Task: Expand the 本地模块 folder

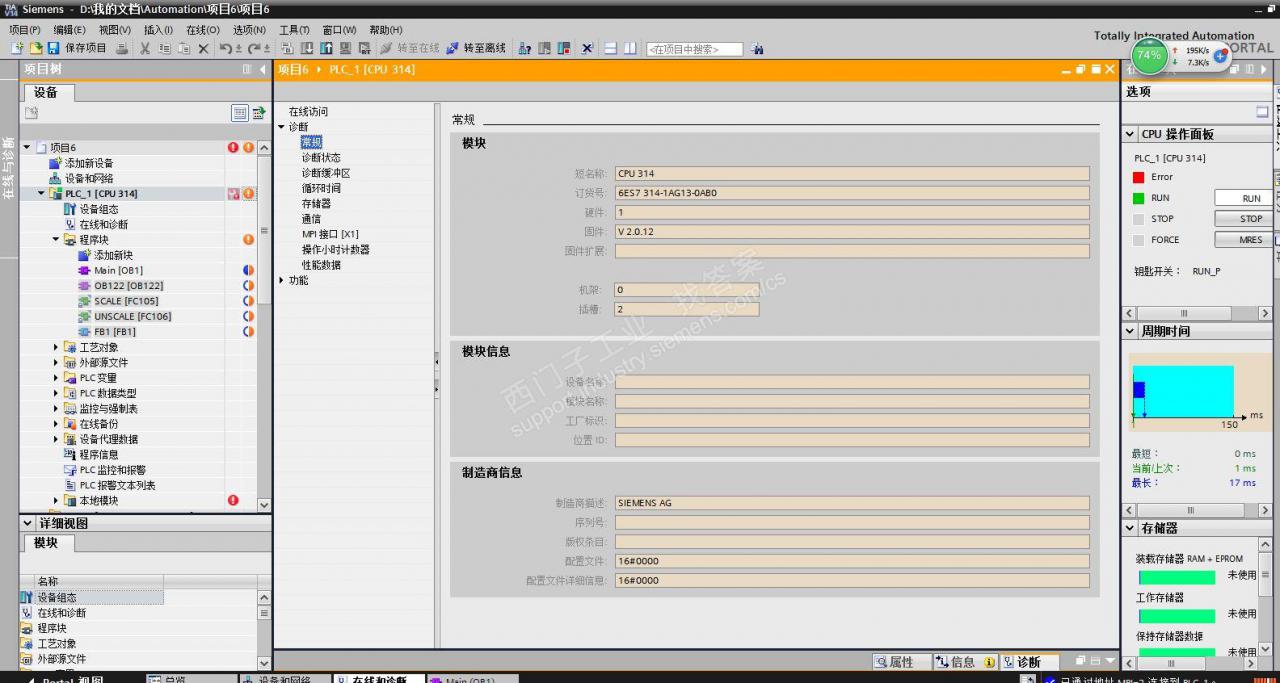Action: click(56, 501)
